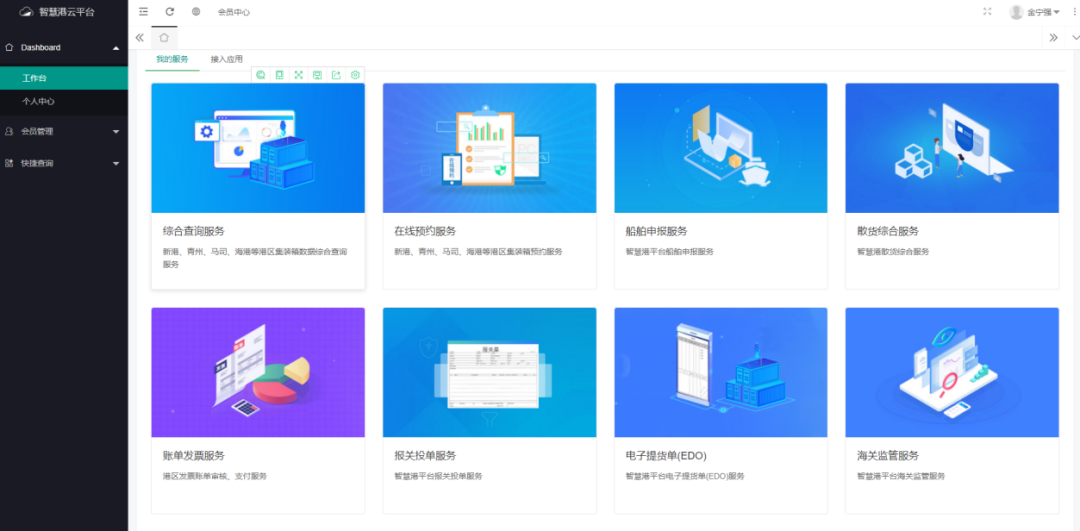Switch to 接入应用 tab
Screen dimensions: 1080x531
[x=227, y=59]
